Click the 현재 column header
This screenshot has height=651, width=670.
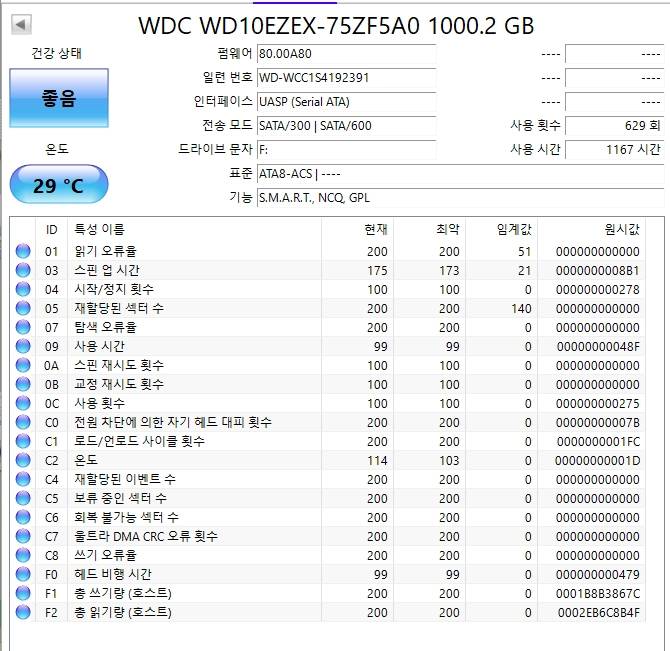click(357, 229)
